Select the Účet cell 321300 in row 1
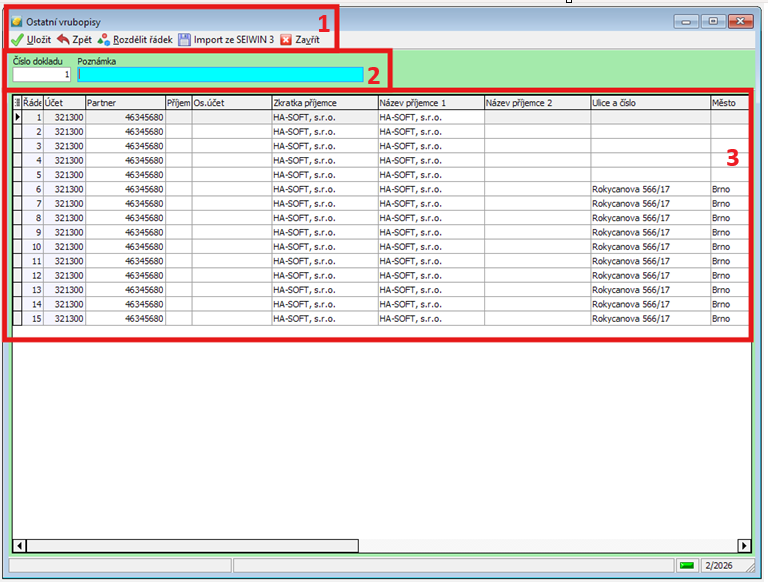768x582 pixels. point(64,118)
